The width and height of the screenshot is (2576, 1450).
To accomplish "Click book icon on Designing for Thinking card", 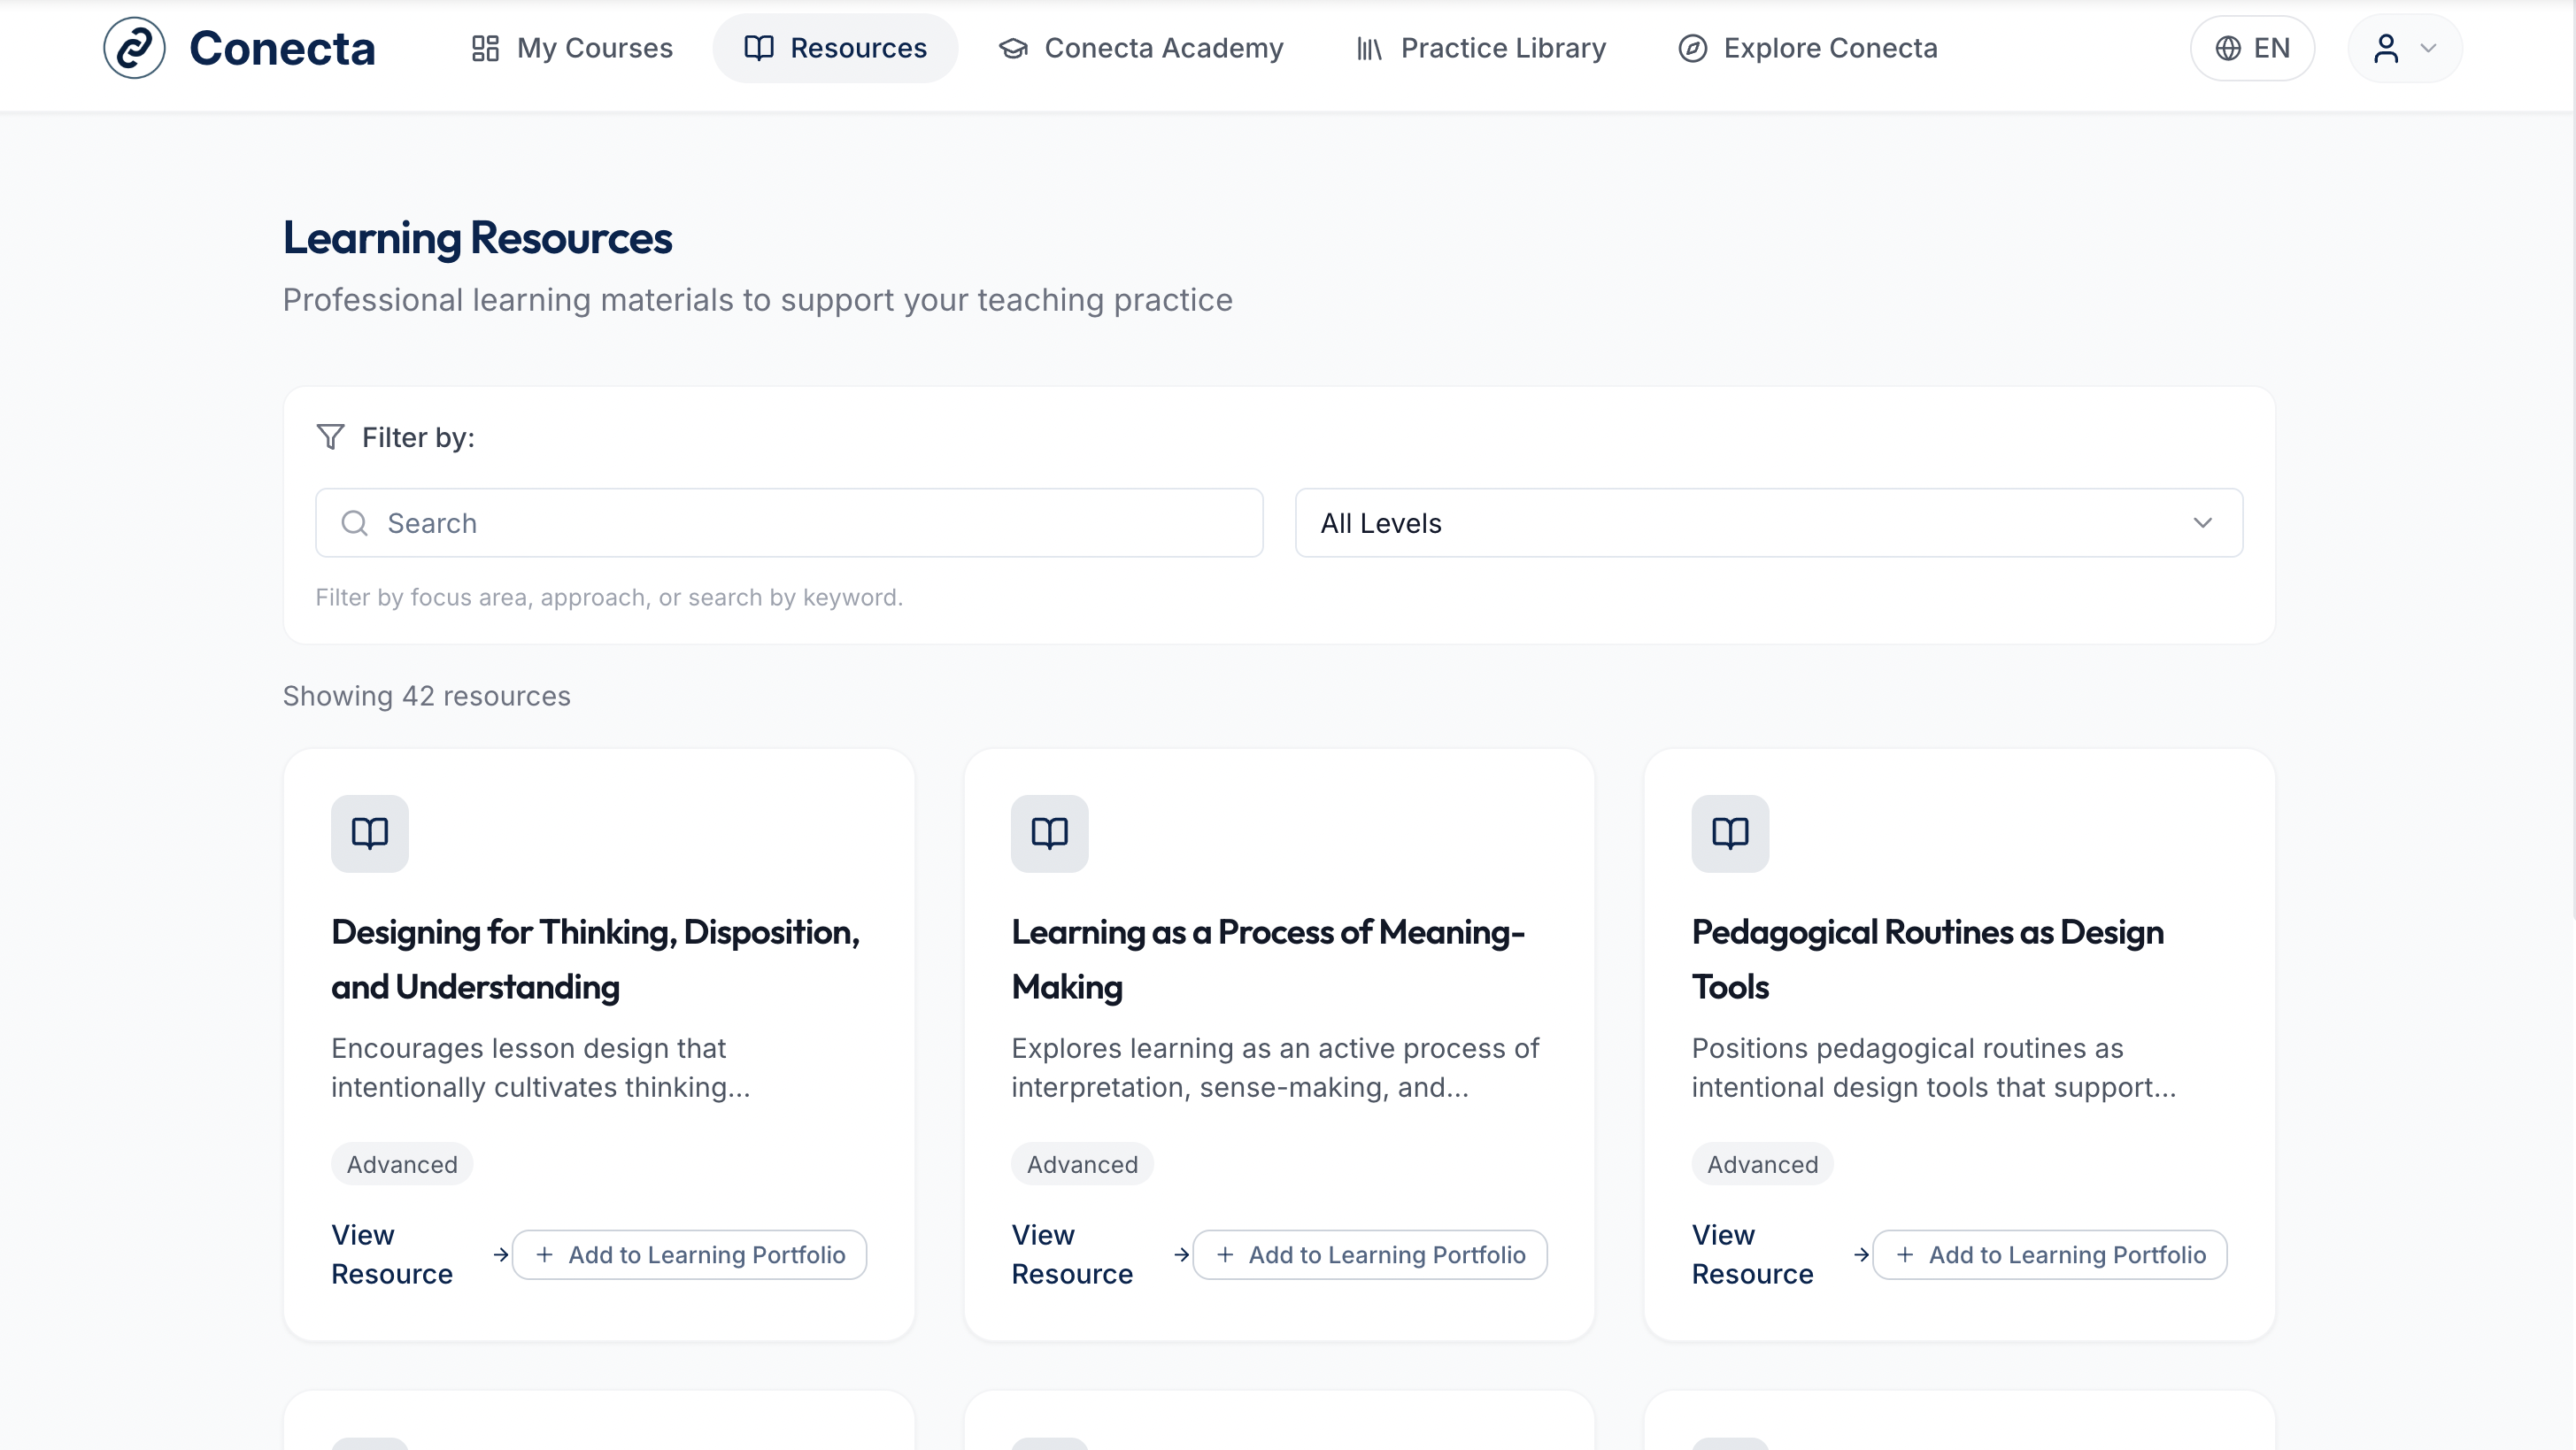I will 369,833.
